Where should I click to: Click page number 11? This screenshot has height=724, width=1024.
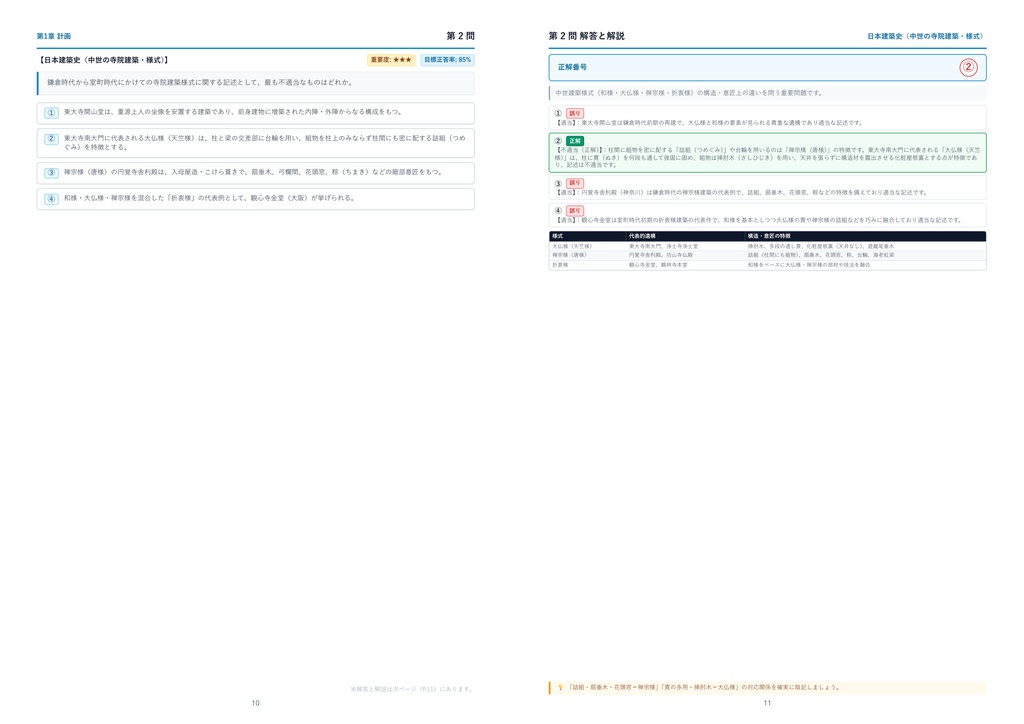pyautogui.click(x=767, y=703)
